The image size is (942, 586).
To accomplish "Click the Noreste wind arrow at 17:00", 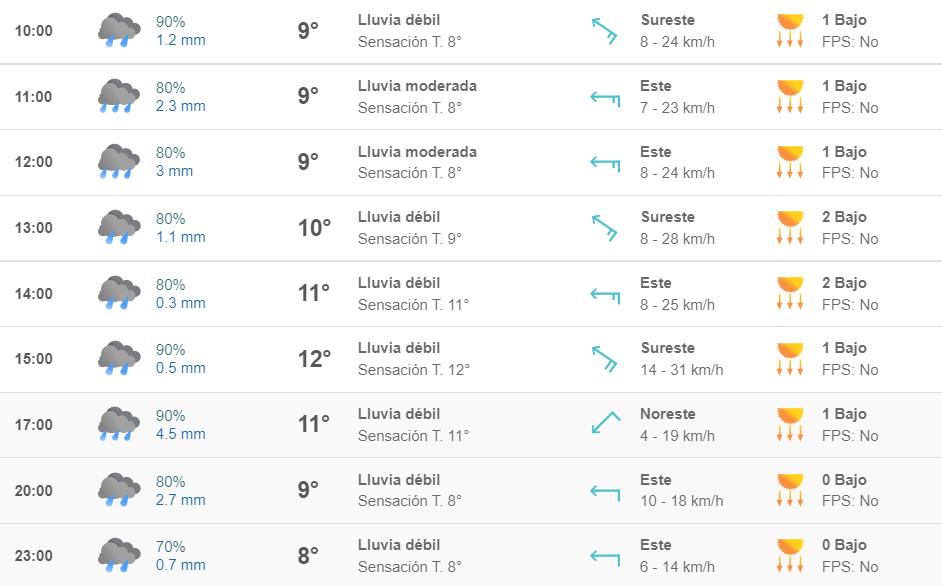I will [x=606, y=424].
